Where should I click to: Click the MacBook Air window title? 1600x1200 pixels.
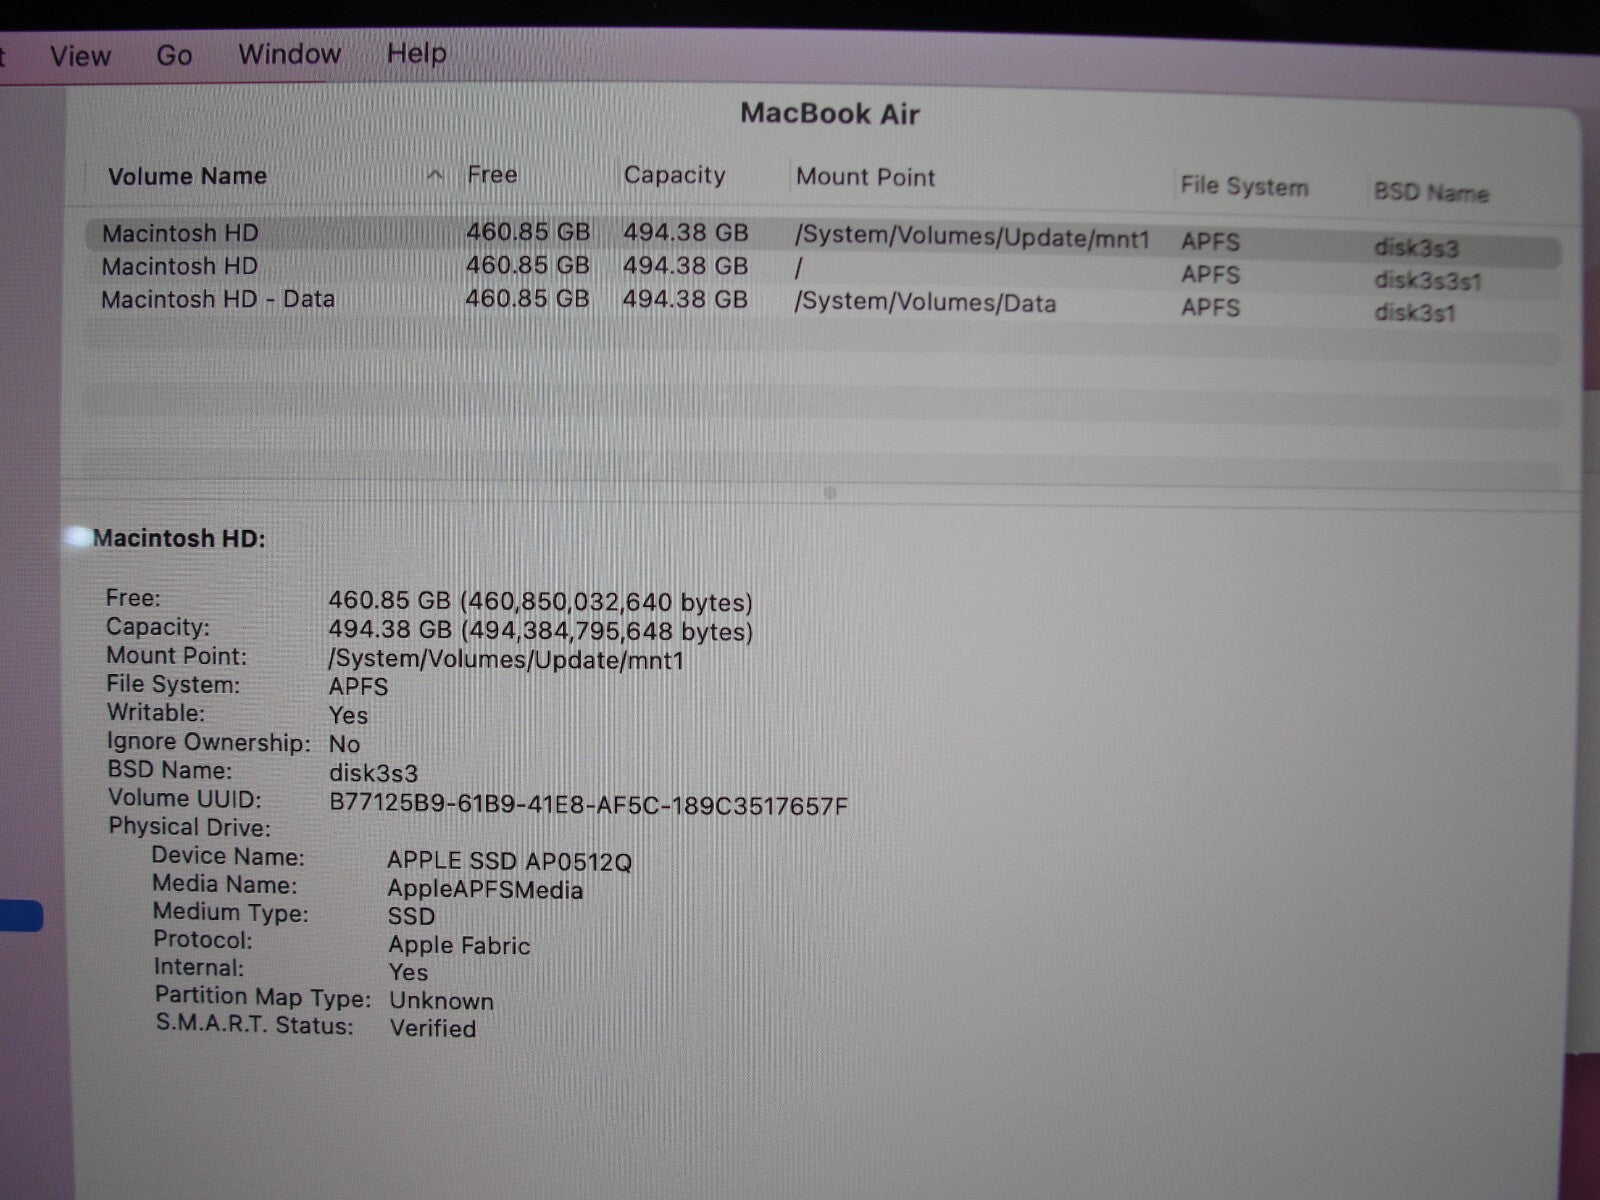click(x=829, y=114)
